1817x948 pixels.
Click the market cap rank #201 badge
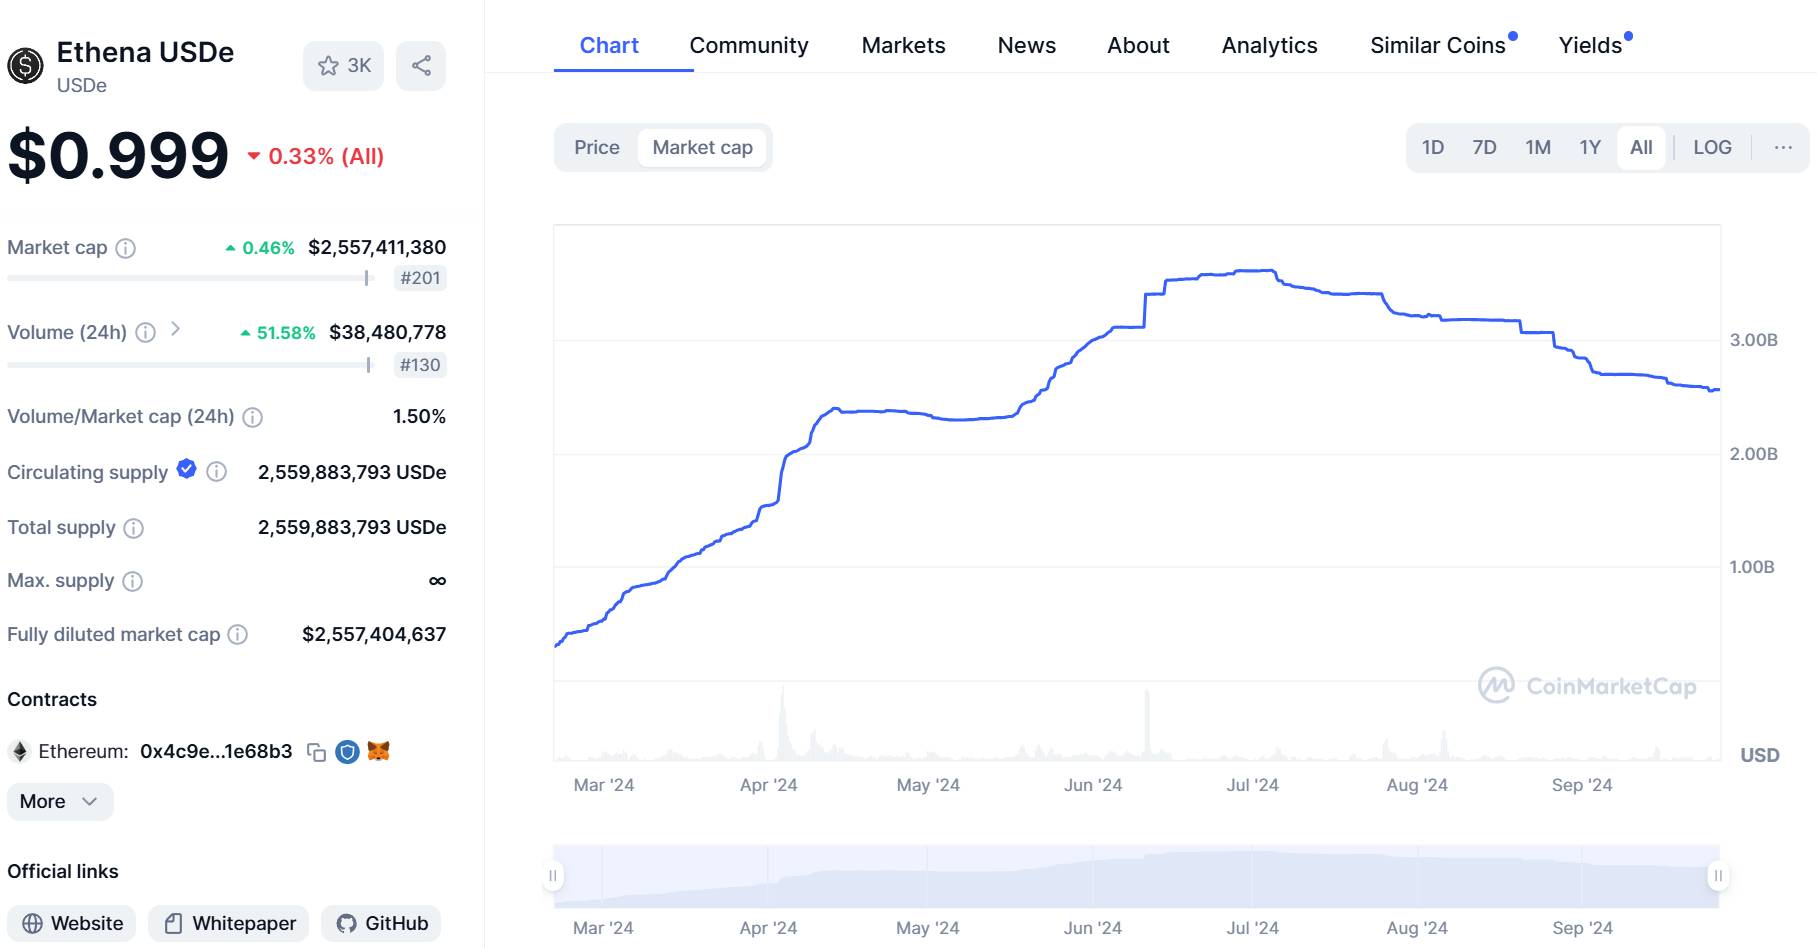(x=420, y=278)
